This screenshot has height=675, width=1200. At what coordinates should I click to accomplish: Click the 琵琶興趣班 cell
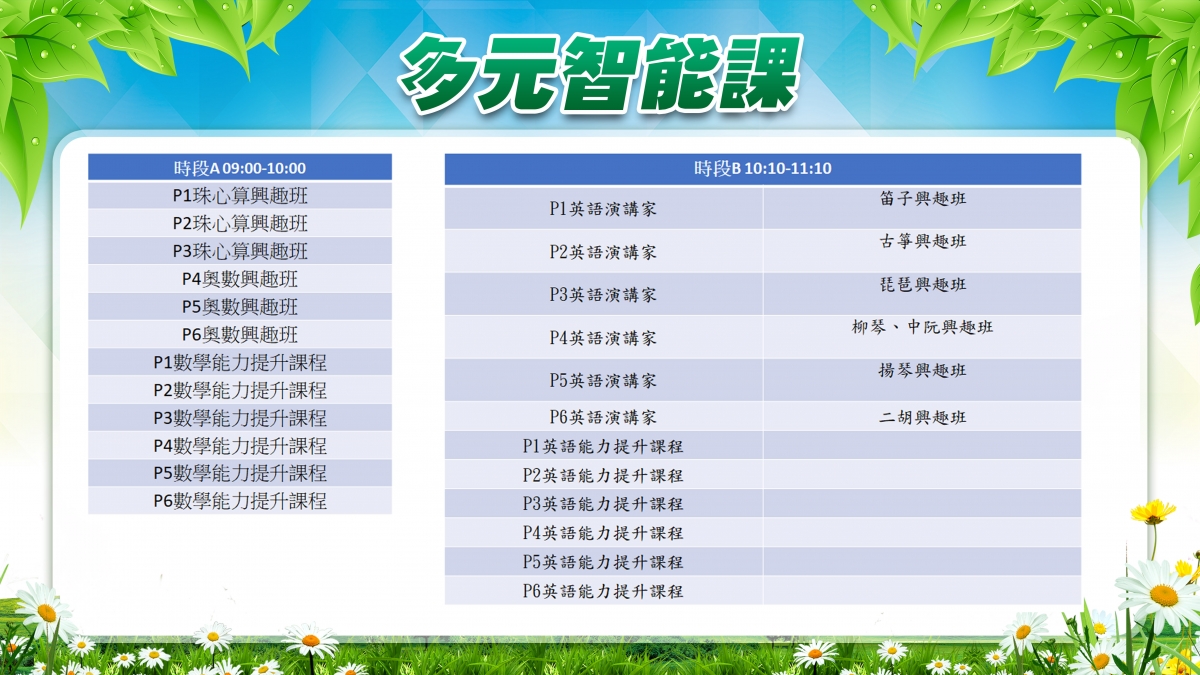pos(922,294)
